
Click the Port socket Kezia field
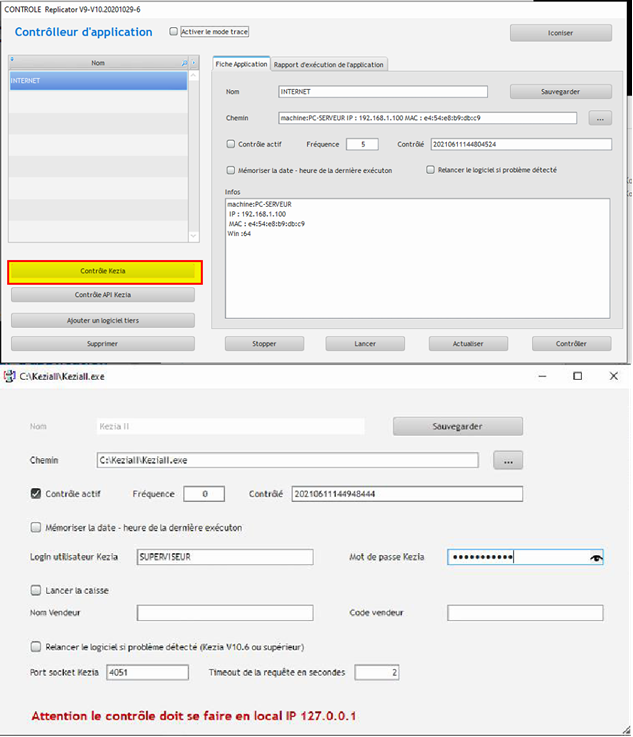click(146, 672)
